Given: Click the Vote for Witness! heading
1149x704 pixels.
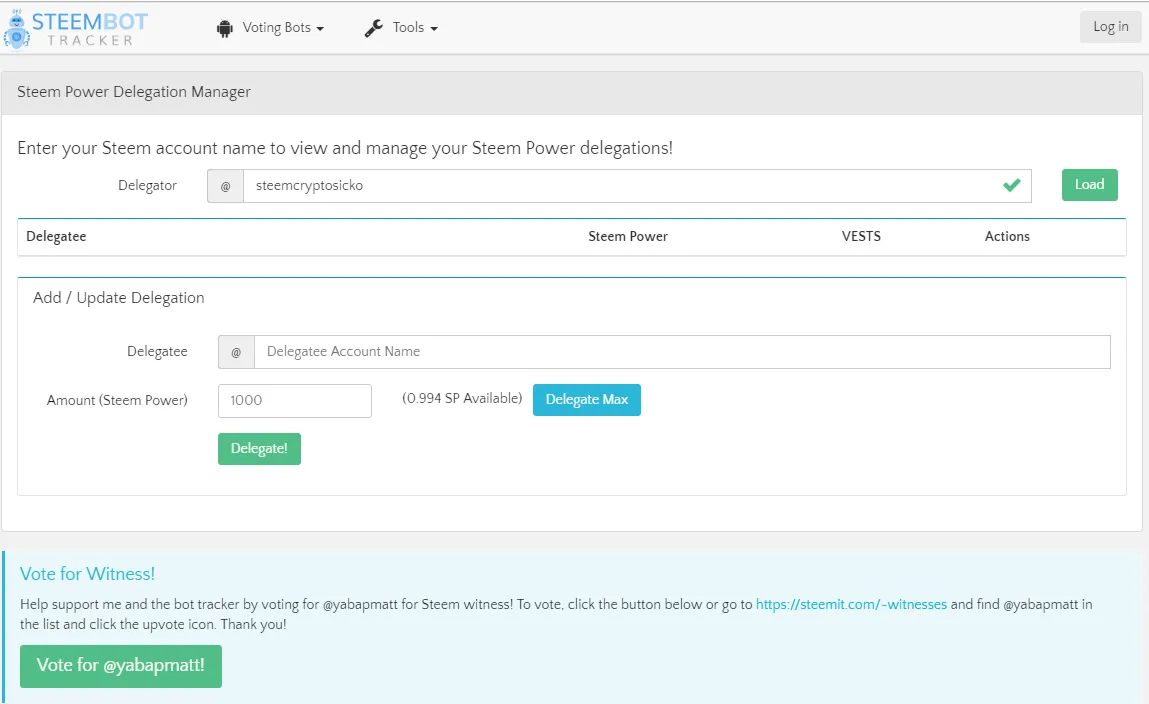Looking at the screenshot, I should click(87, 574).
